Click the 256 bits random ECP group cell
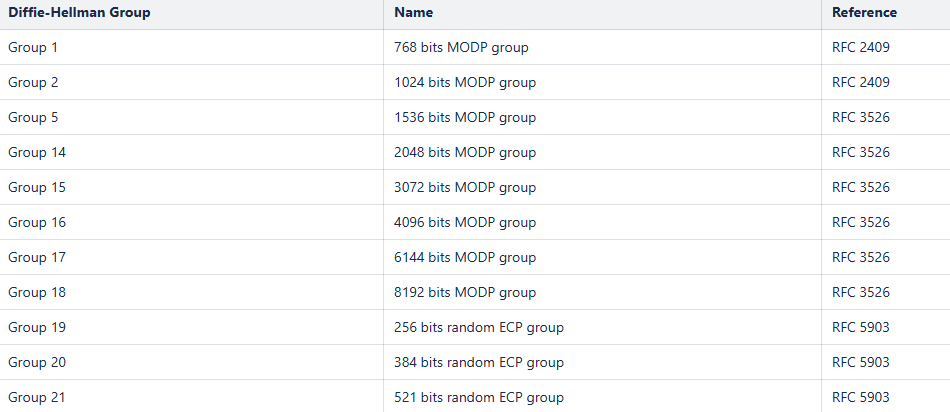 pos(479,327)
